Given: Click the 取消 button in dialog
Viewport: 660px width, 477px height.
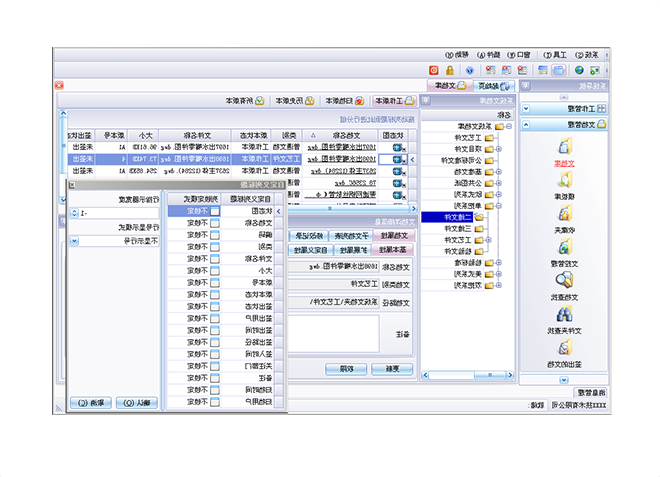Looking at the screenshot, I should point(89,402).
